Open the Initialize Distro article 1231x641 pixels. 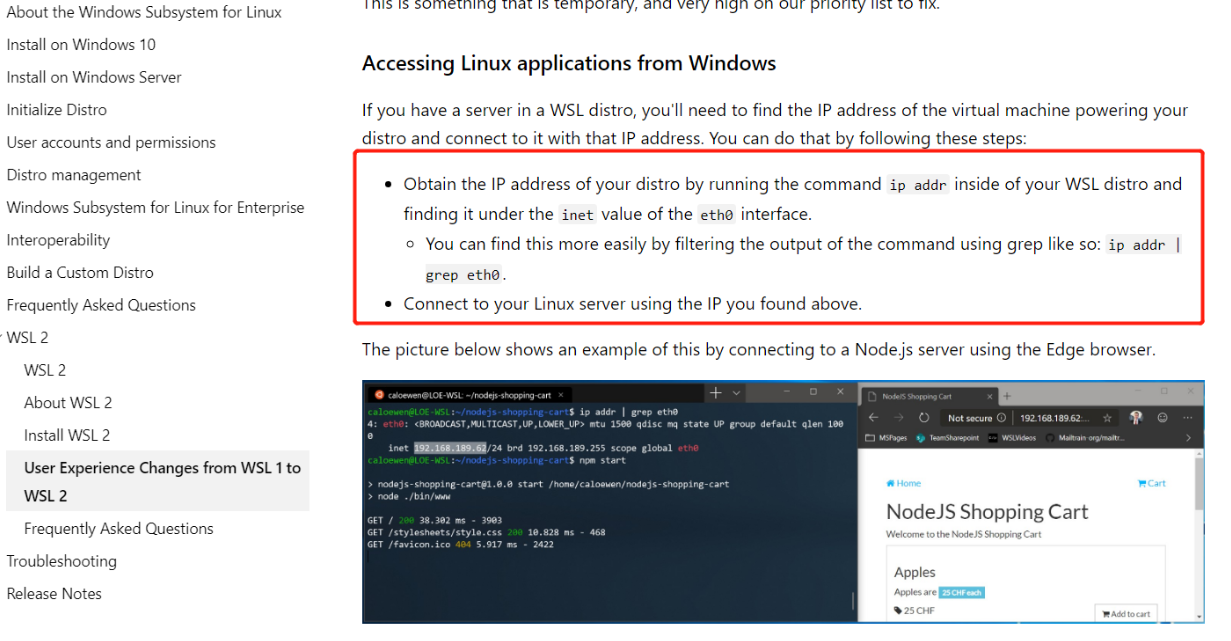(x=56, y=110)
